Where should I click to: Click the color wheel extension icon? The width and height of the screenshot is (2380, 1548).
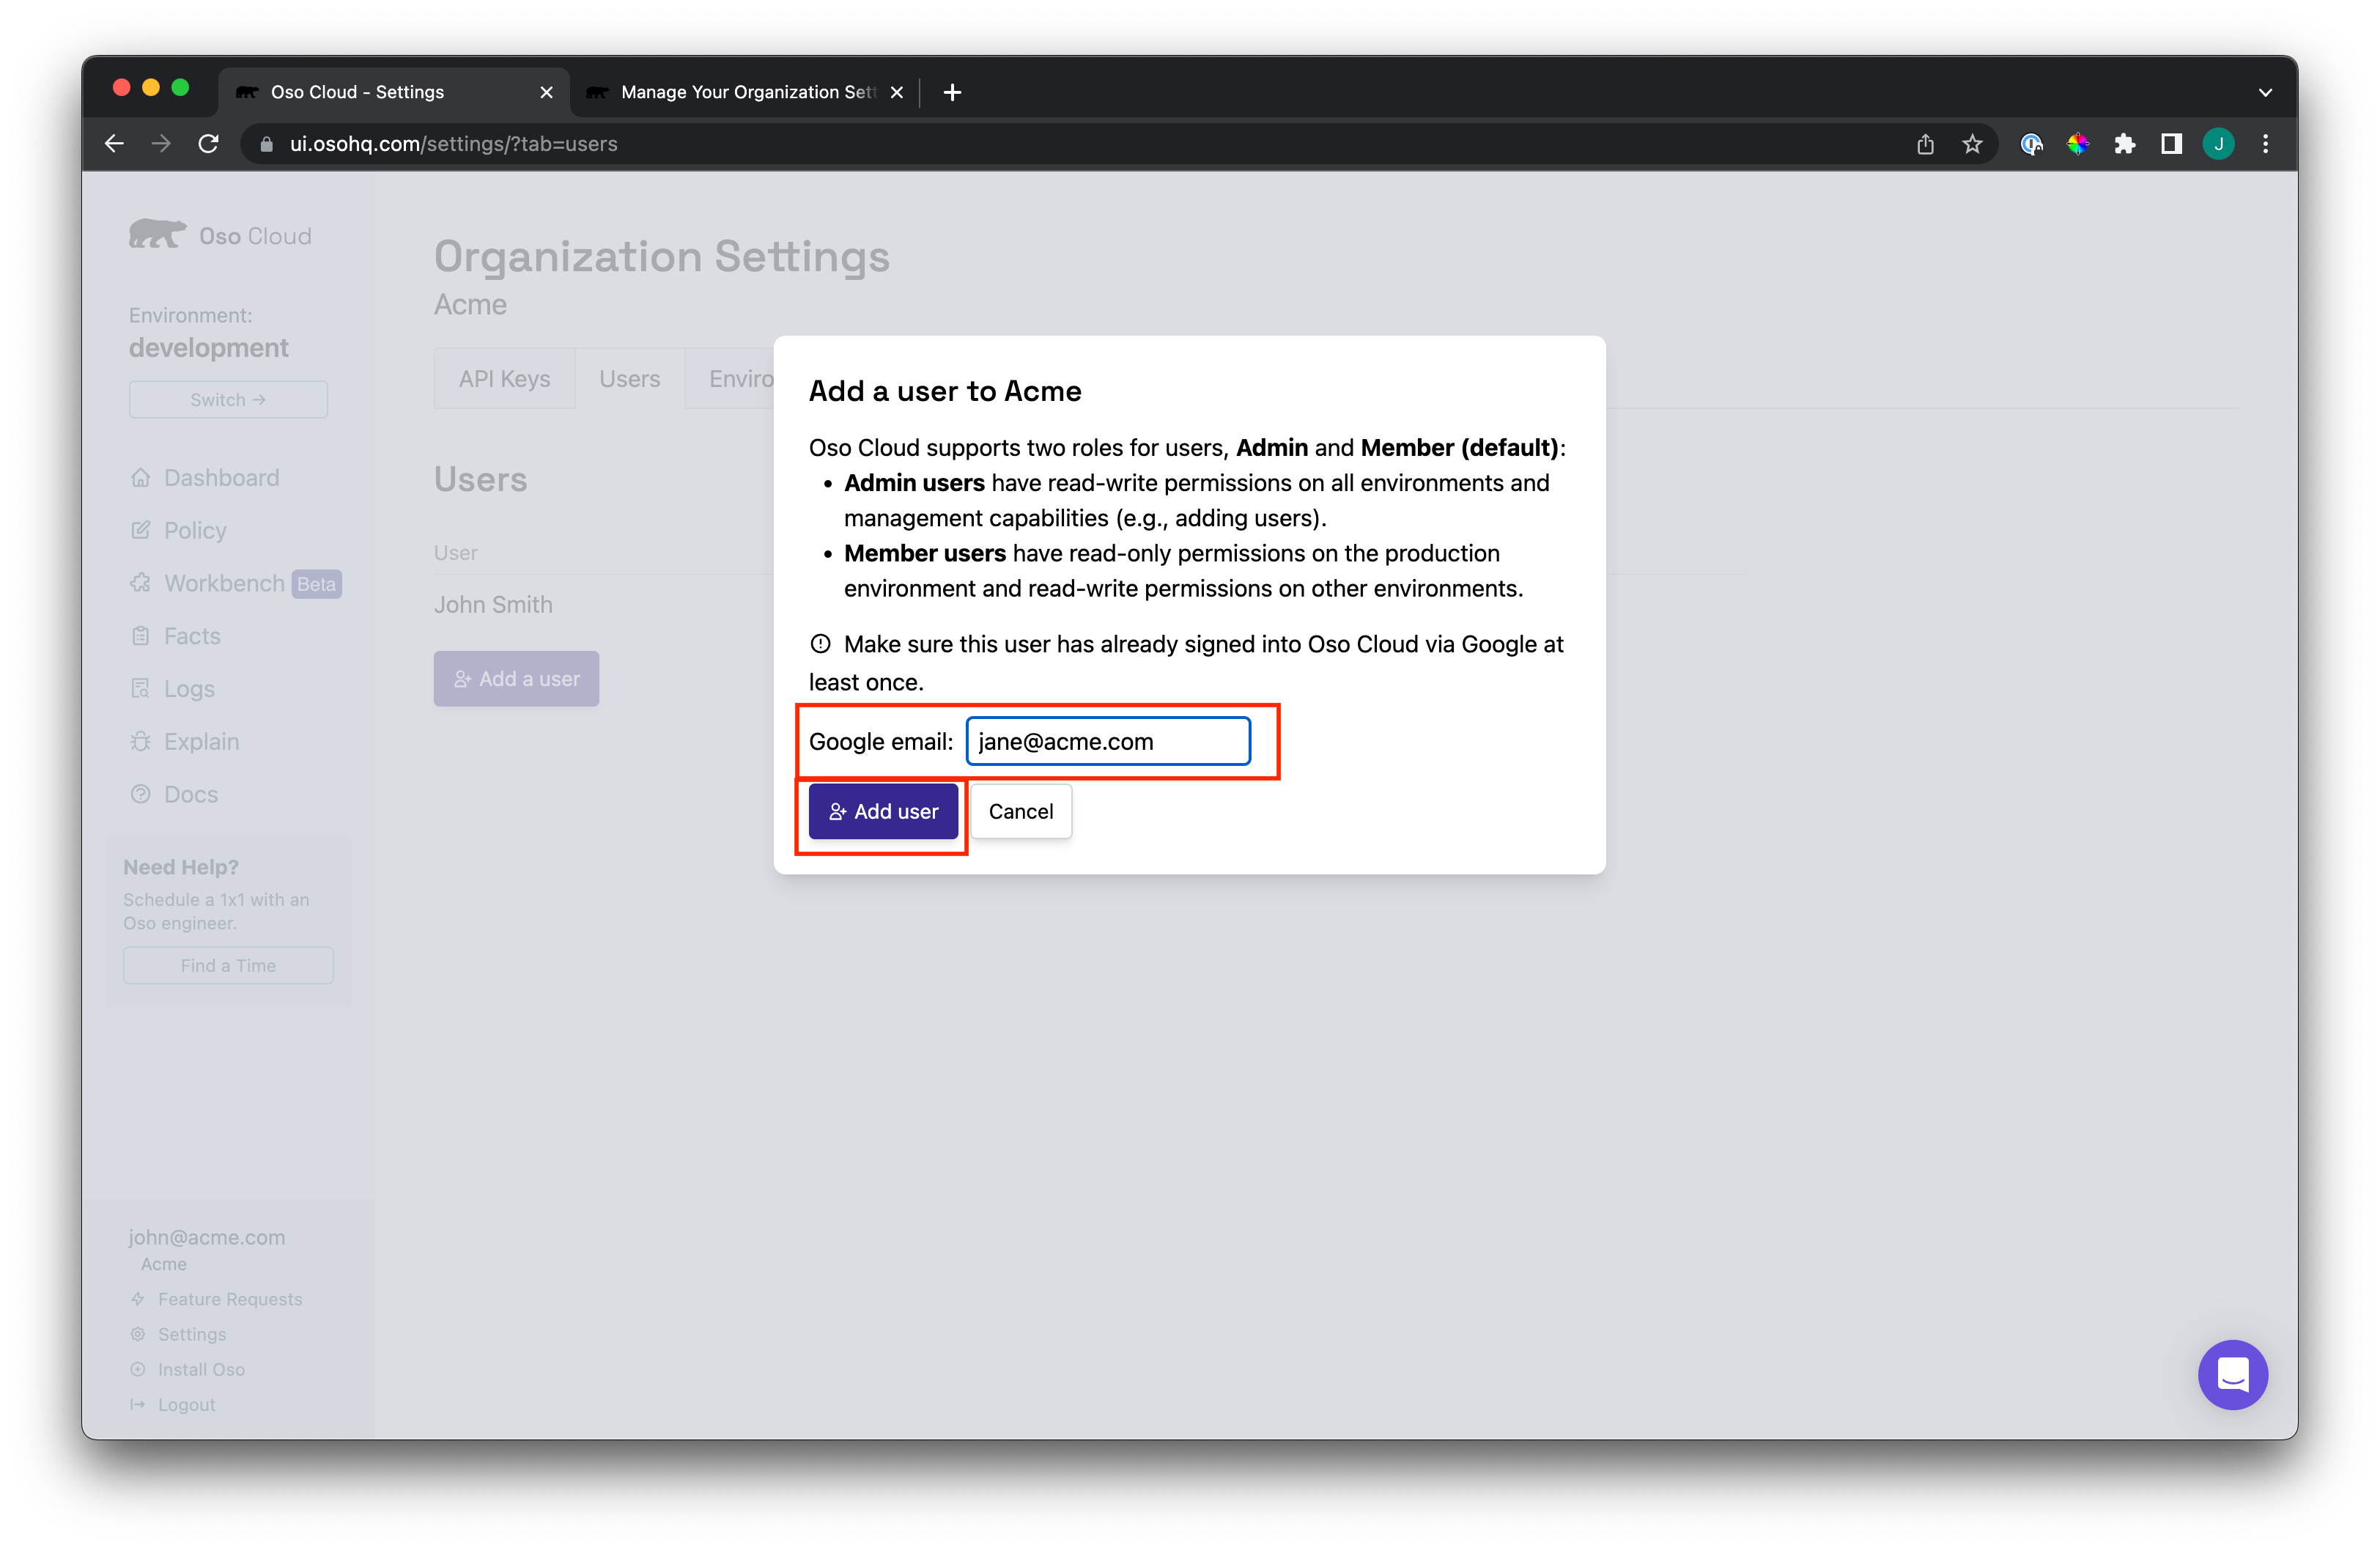tap(2077, 144)
